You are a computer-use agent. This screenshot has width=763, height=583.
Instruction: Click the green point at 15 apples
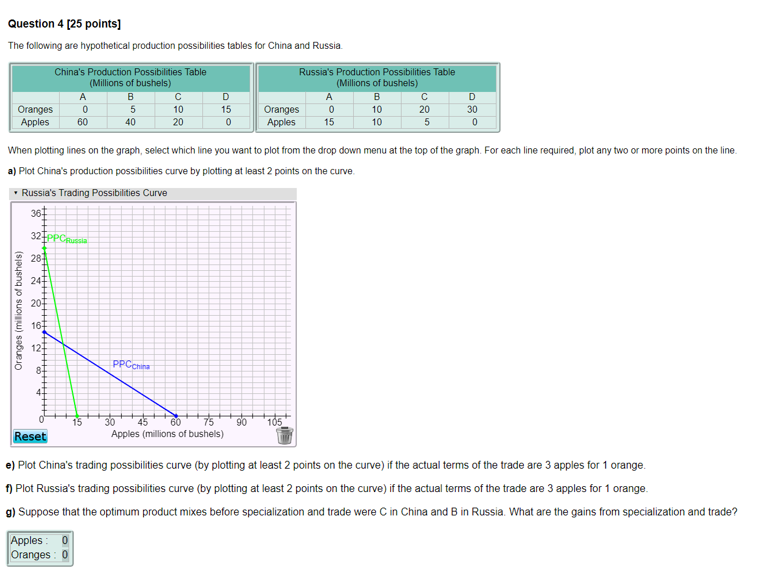click(77, 416)
